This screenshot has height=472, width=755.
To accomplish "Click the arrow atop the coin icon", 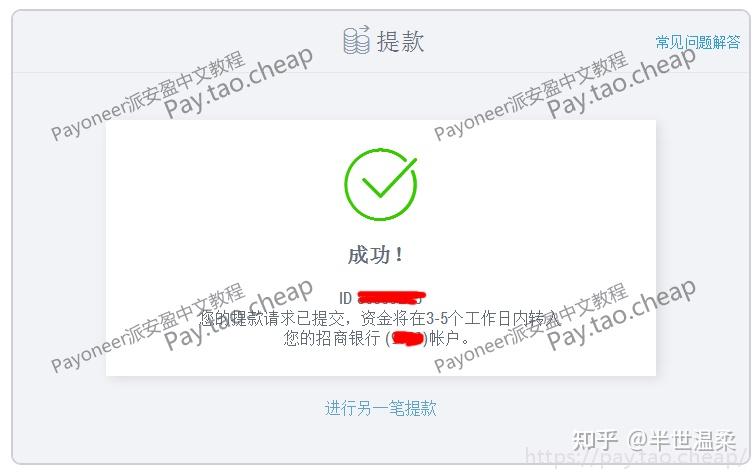I will [363, 28].
